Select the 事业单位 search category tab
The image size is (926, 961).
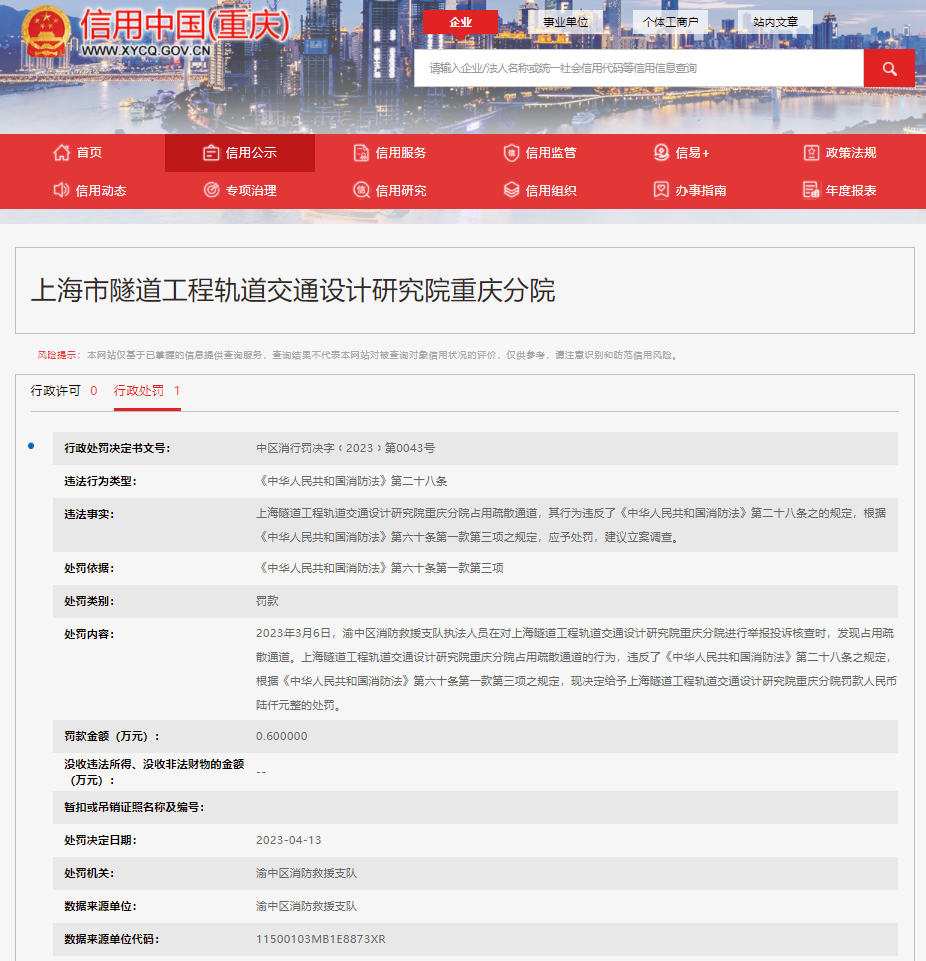coord(565,22)
